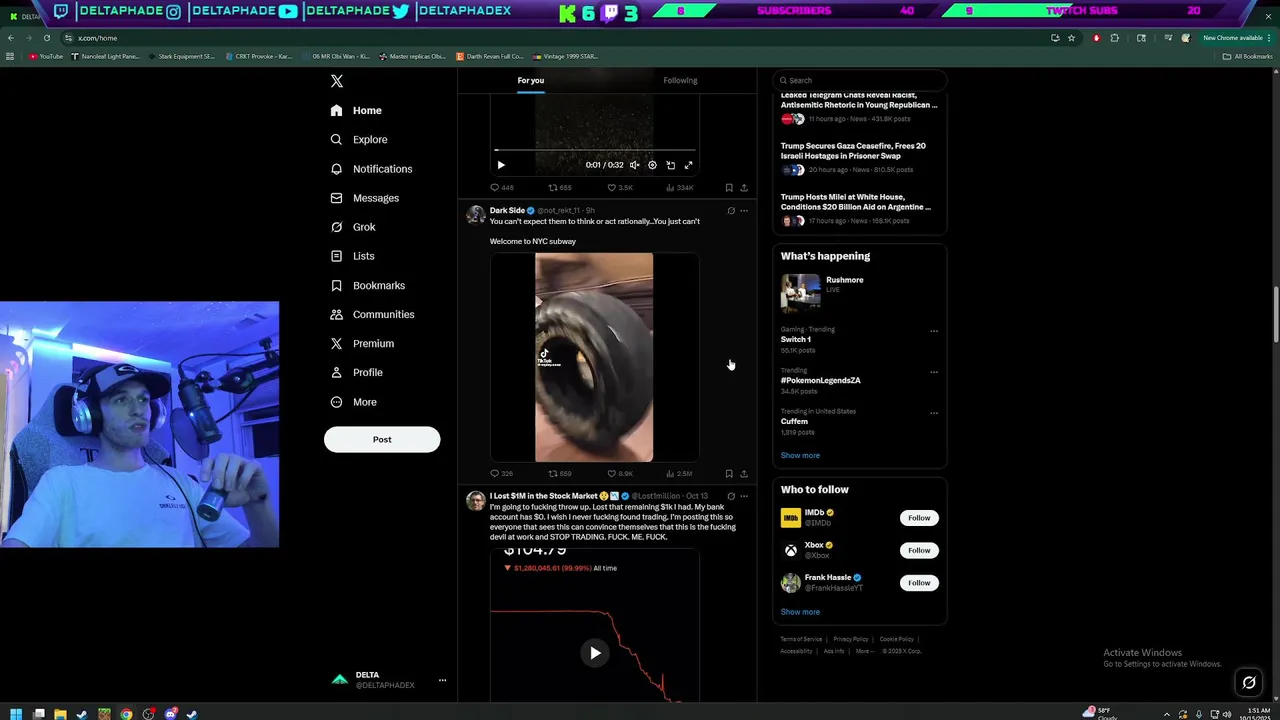Open Profile in the sidebar

tap(357, 372)
